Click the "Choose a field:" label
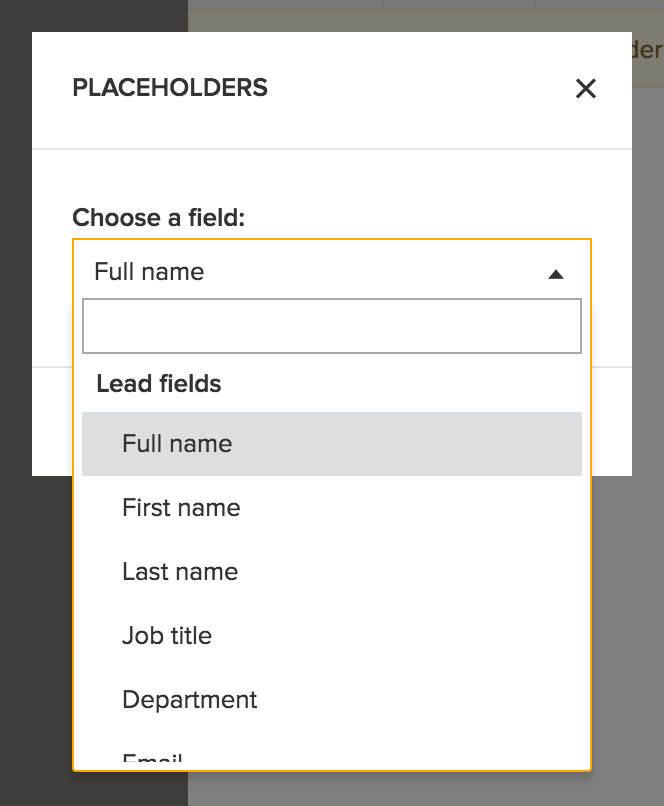 point(158,217)
